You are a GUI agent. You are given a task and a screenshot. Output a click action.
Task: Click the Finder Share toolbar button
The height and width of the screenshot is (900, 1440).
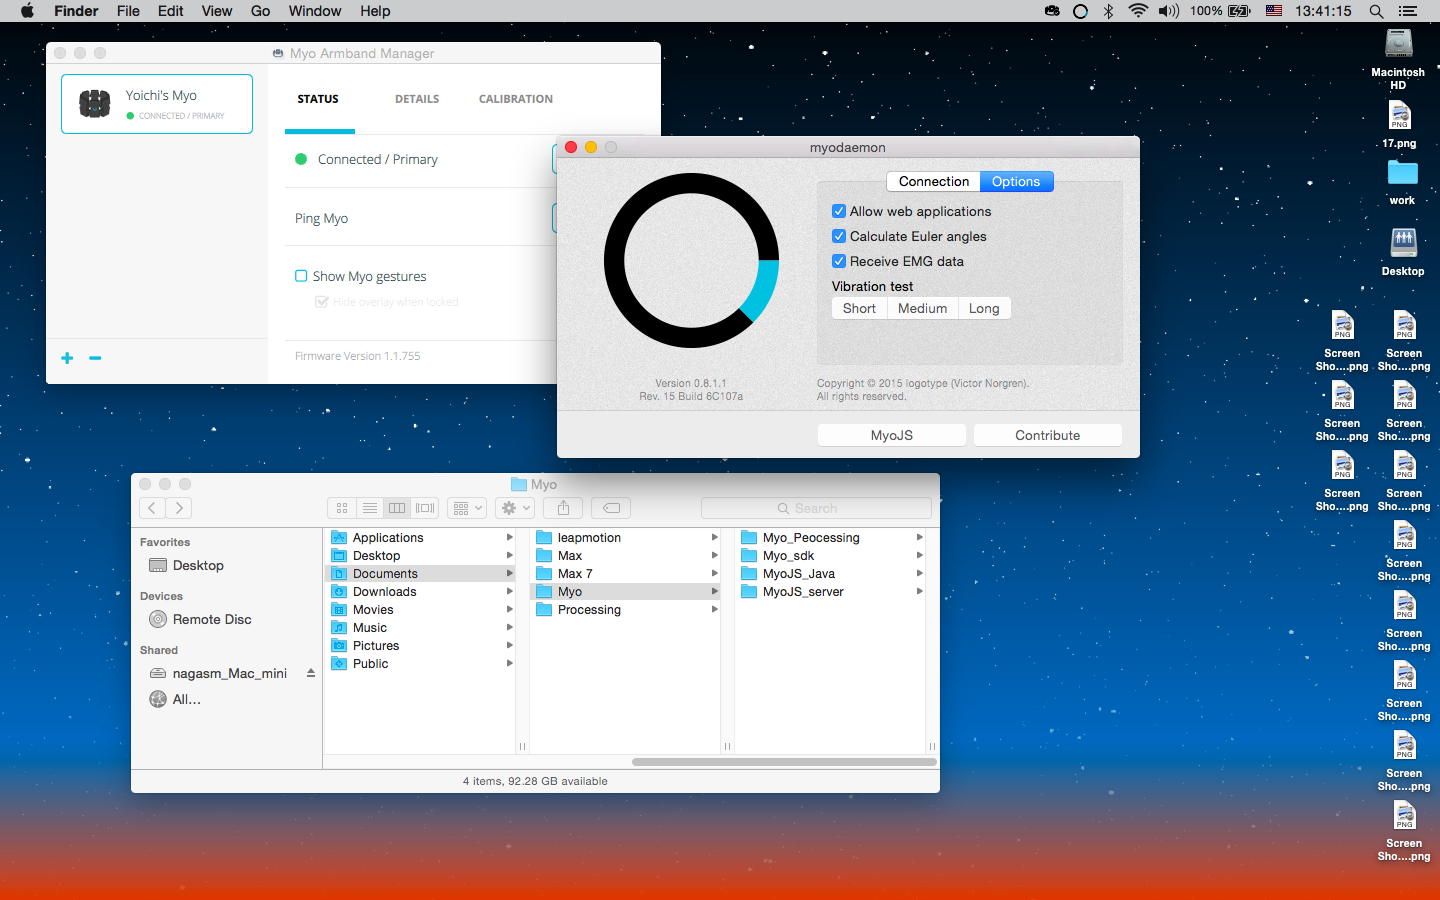563,508
